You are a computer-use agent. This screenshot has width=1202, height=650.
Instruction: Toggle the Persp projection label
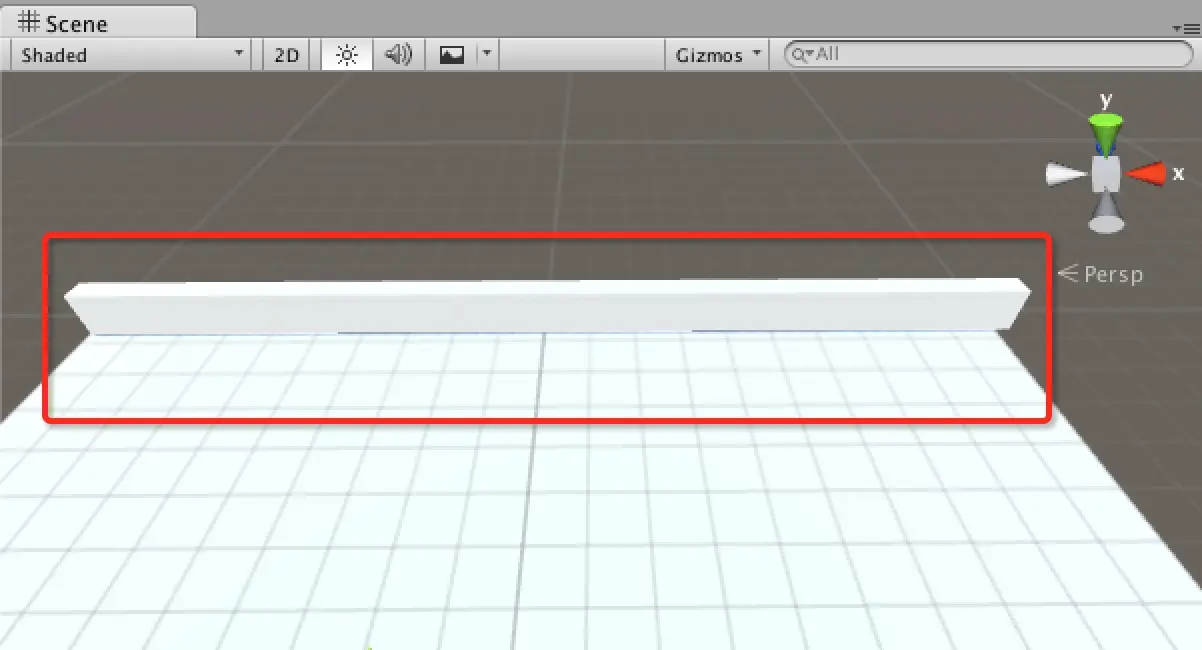[1101, 273]
